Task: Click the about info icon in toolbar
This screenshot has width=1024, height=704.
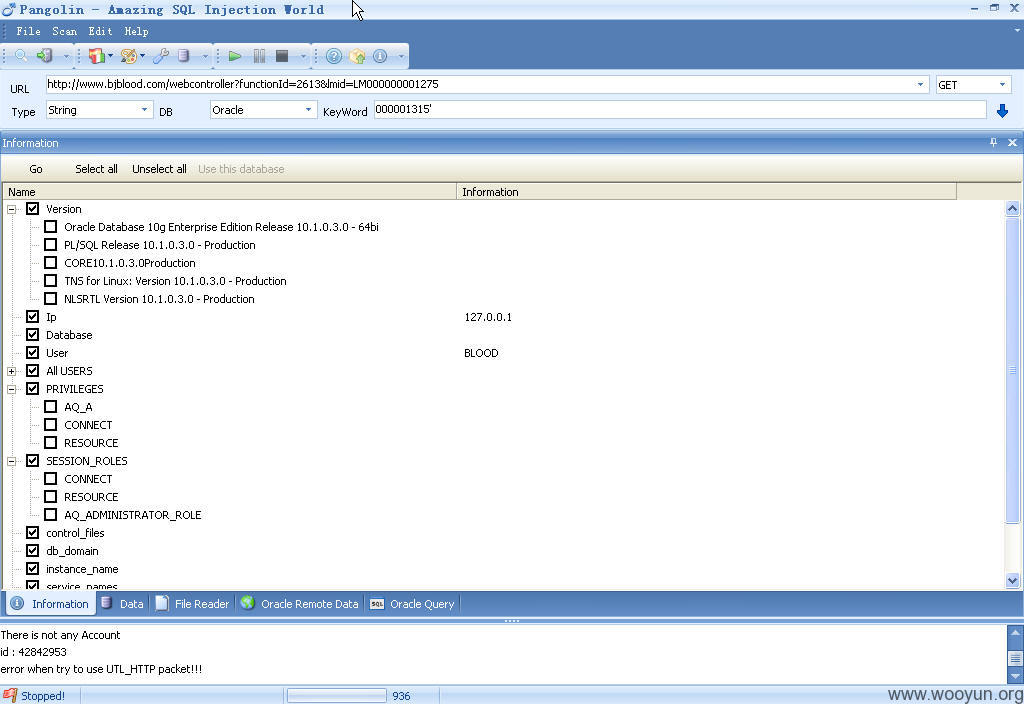Action: (380, 56)
